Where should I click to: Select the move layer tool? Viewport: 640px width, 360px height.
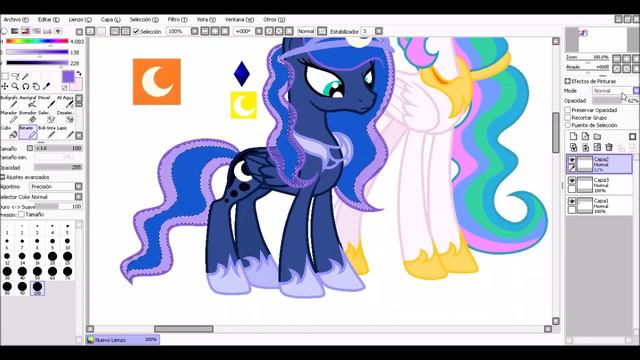point(4,86)
